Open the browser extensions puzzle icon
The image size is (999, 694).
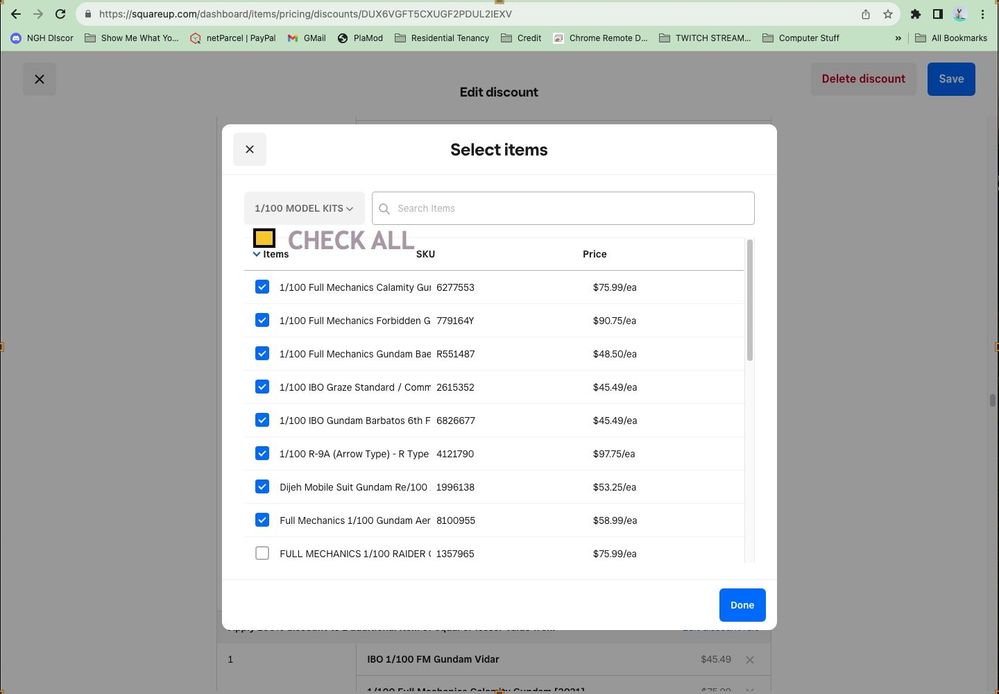tap(915, 14)
